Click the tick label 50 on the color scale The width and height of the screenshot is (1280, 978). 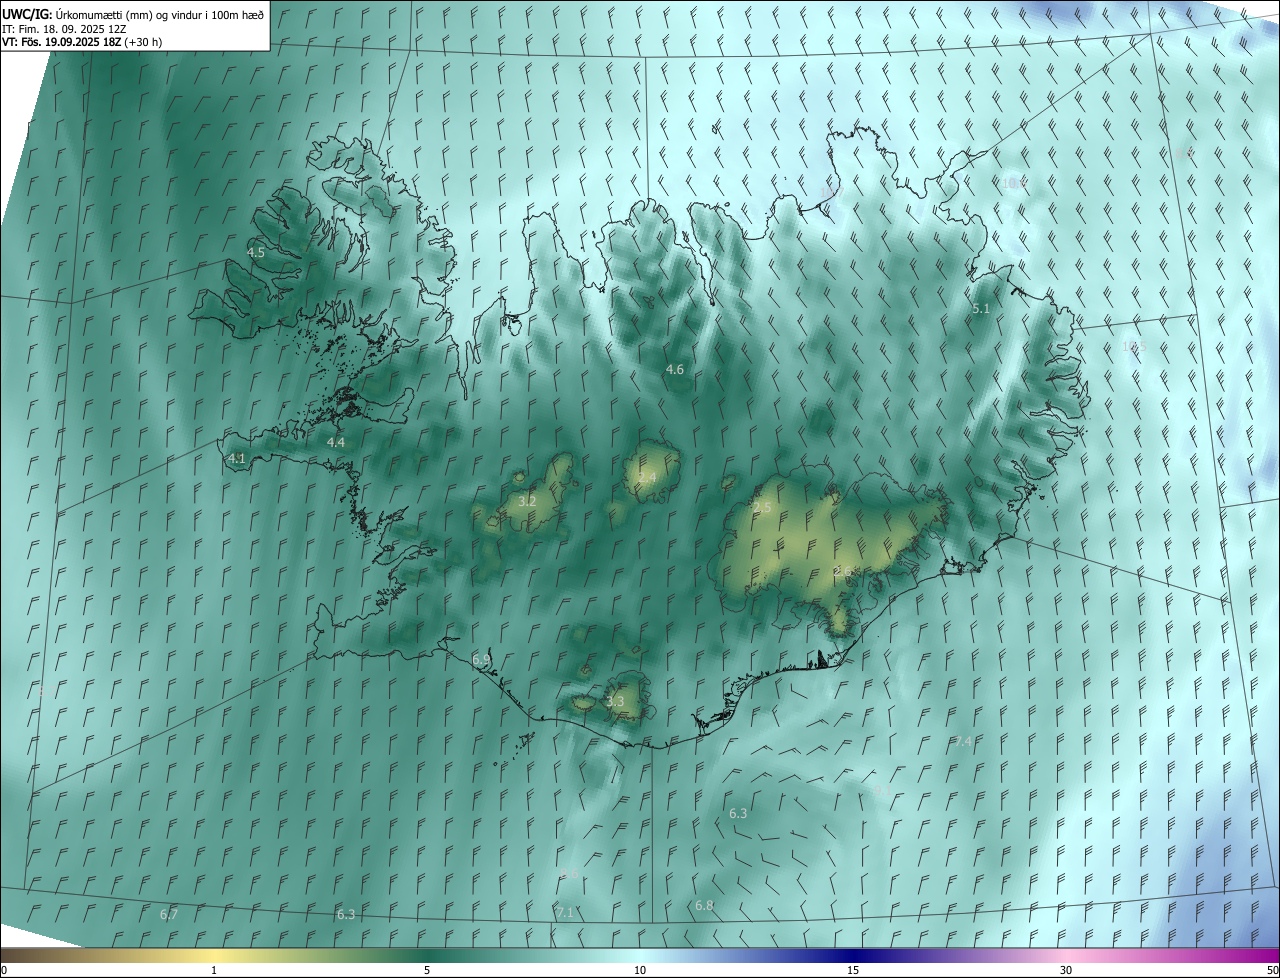(1272, 970)
